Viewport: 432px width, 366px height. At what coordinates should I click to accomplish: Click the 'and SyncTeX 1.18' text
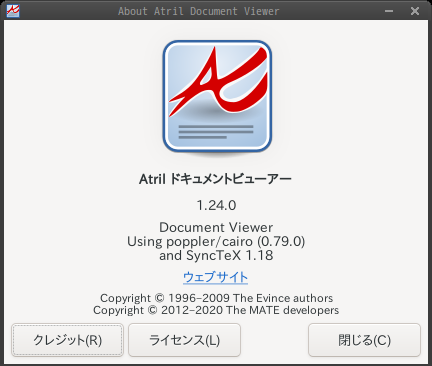coord(216,256)
